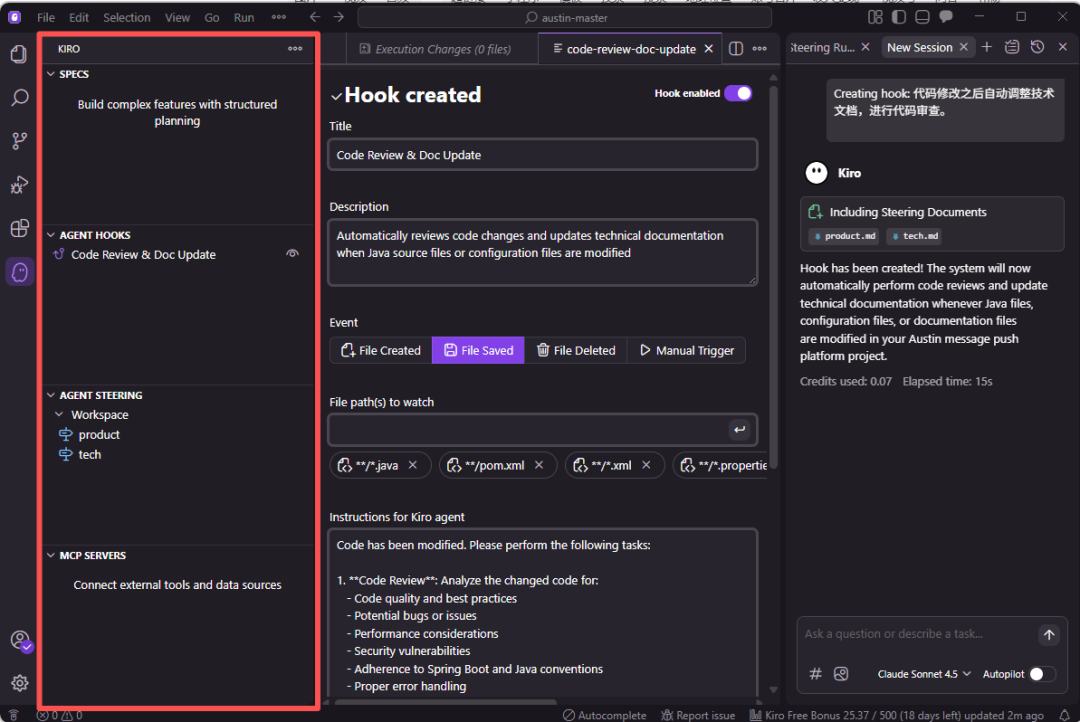
Task: Open the Explorer view in activity bar
Action: 19,54
